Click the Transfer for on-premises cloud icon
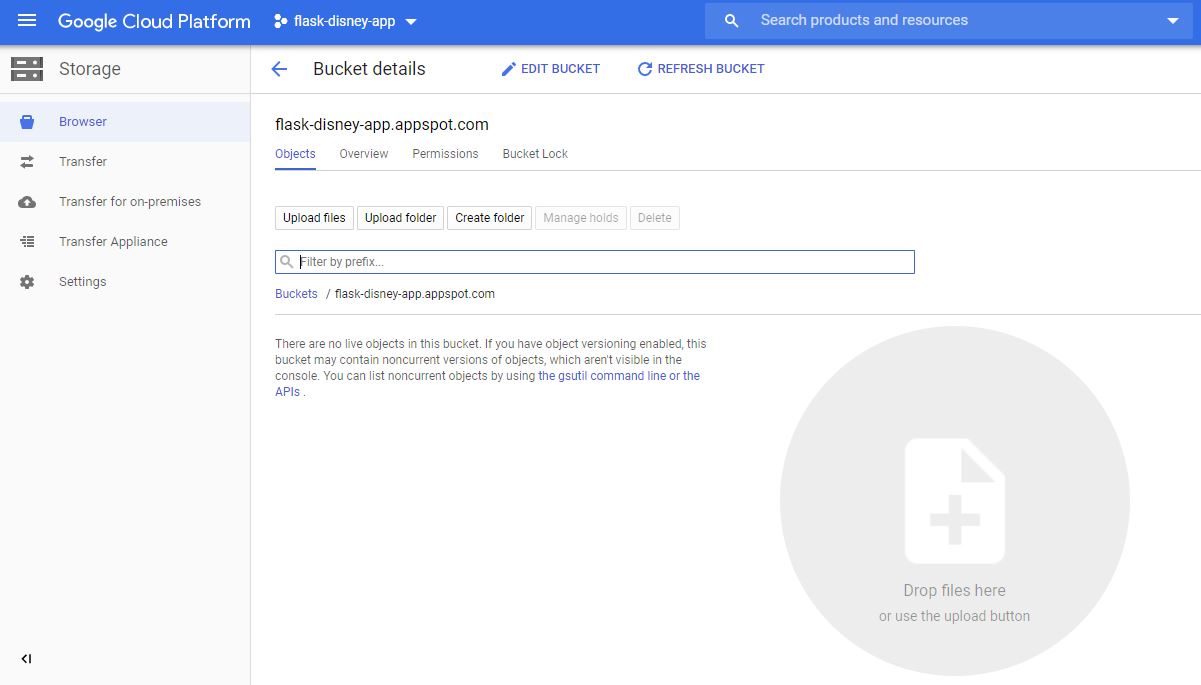 27,202
